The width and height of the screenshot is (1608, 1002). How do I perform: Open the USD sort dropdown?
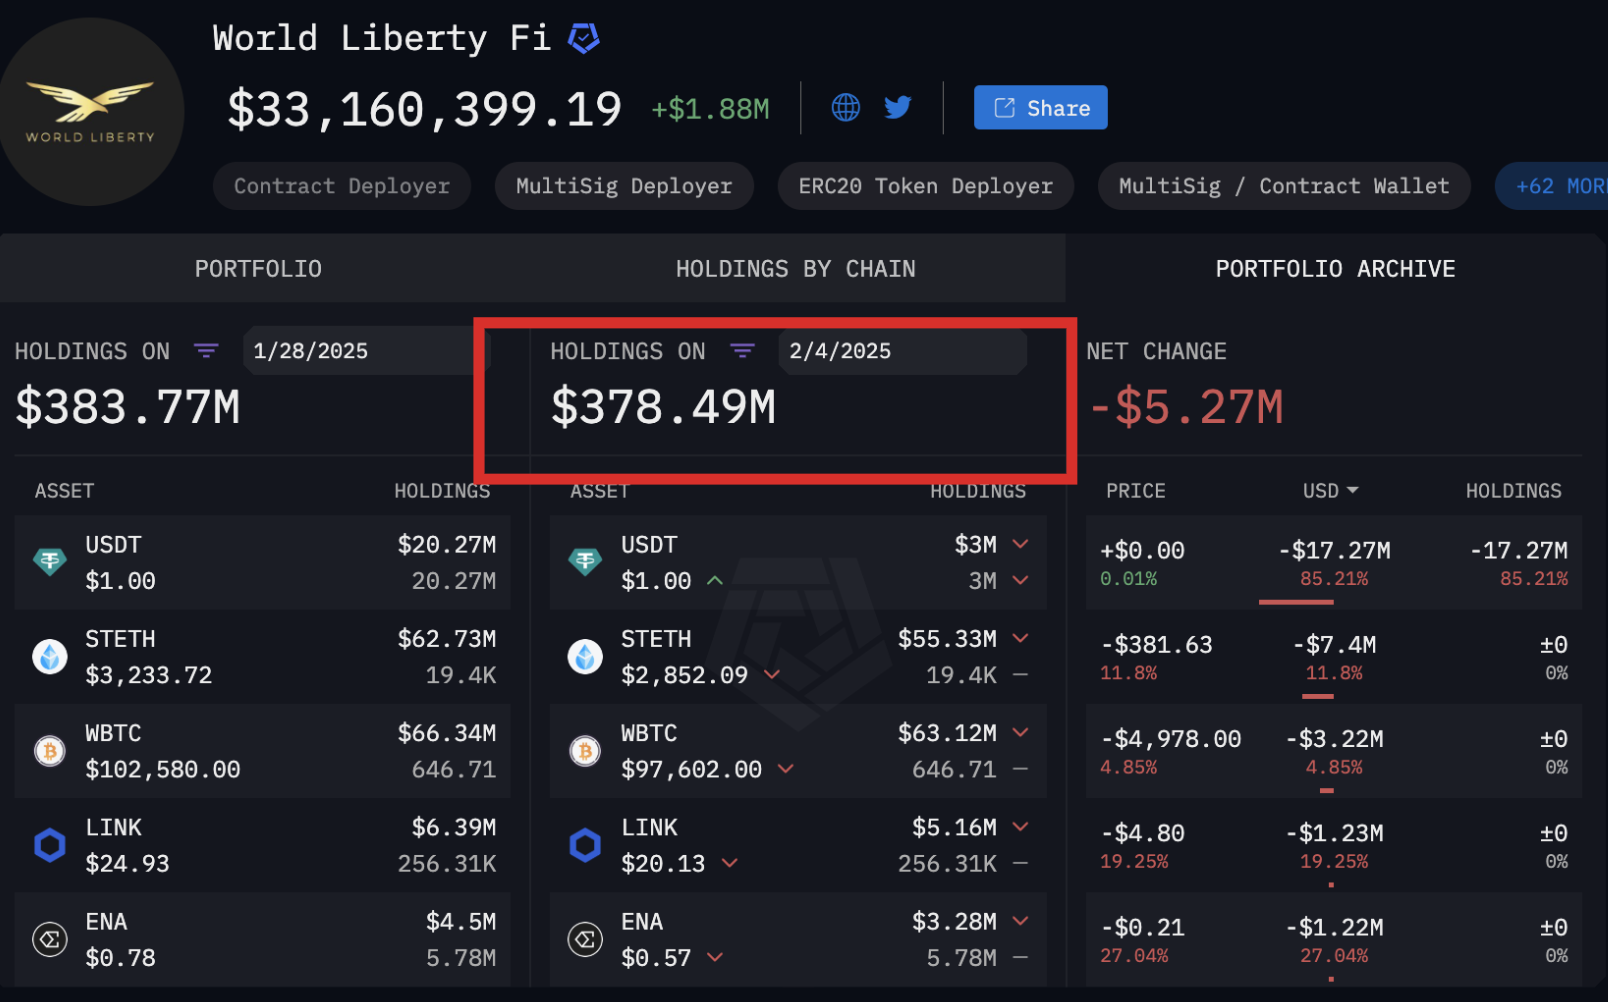coord(1331,491)
